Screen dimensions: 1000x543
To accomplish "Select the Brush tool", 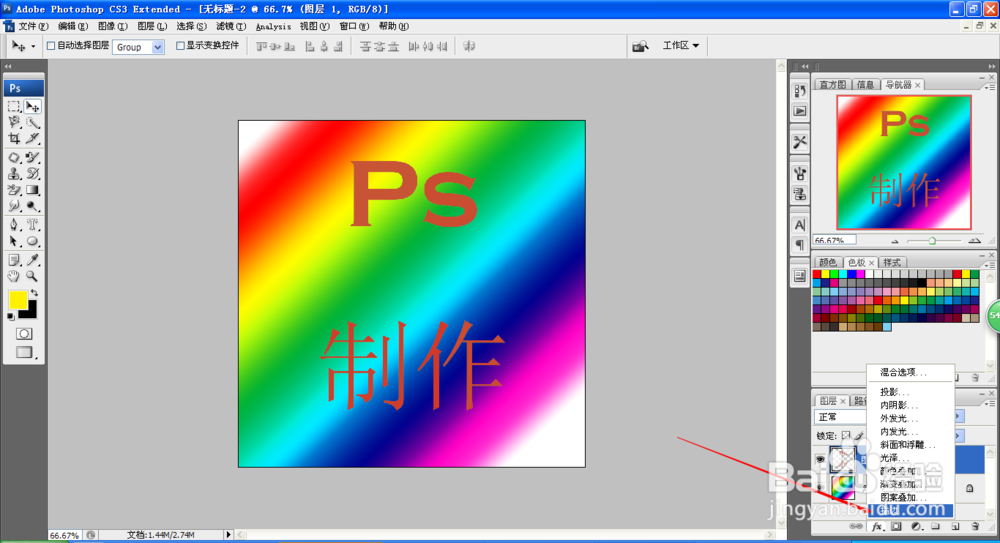I will [x=33, y=157].
